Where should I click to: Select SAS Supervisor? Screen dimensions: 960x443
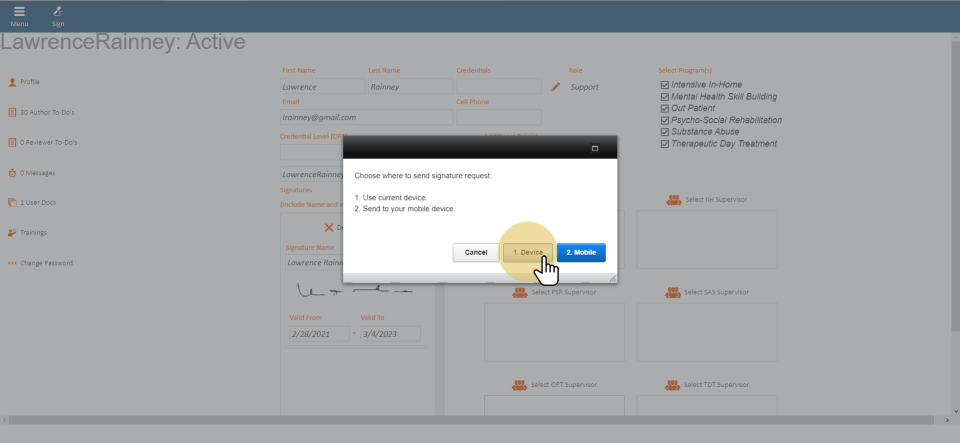point(706,292)
